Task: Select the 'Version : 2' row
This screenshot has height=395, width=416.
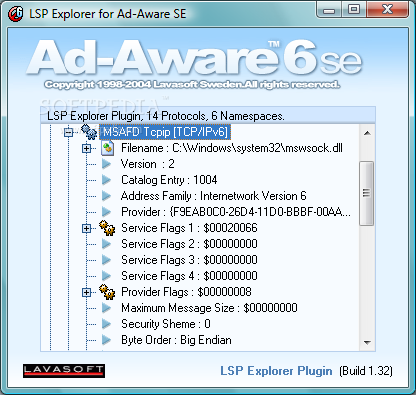Action: coord(148,164)
